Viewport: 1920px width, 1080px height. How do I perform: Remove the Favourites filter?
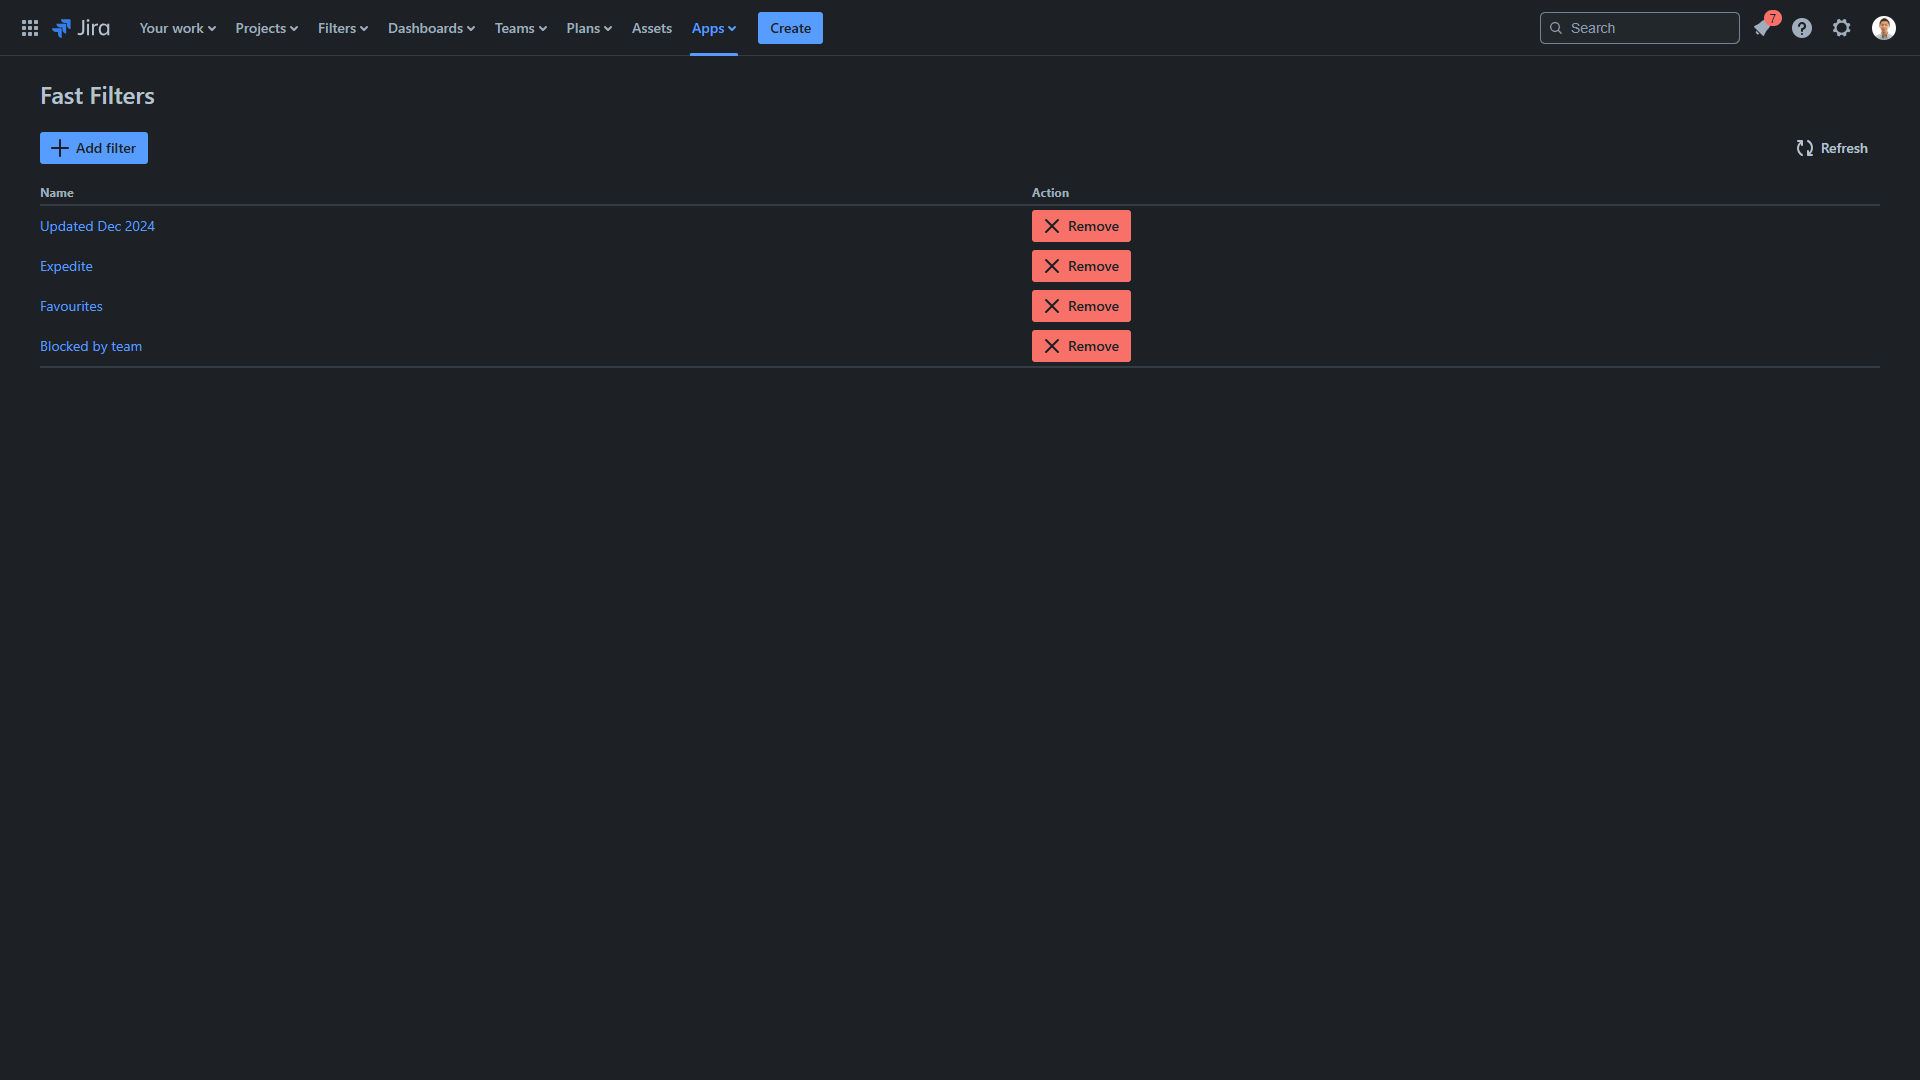(x=1081, y=306)
